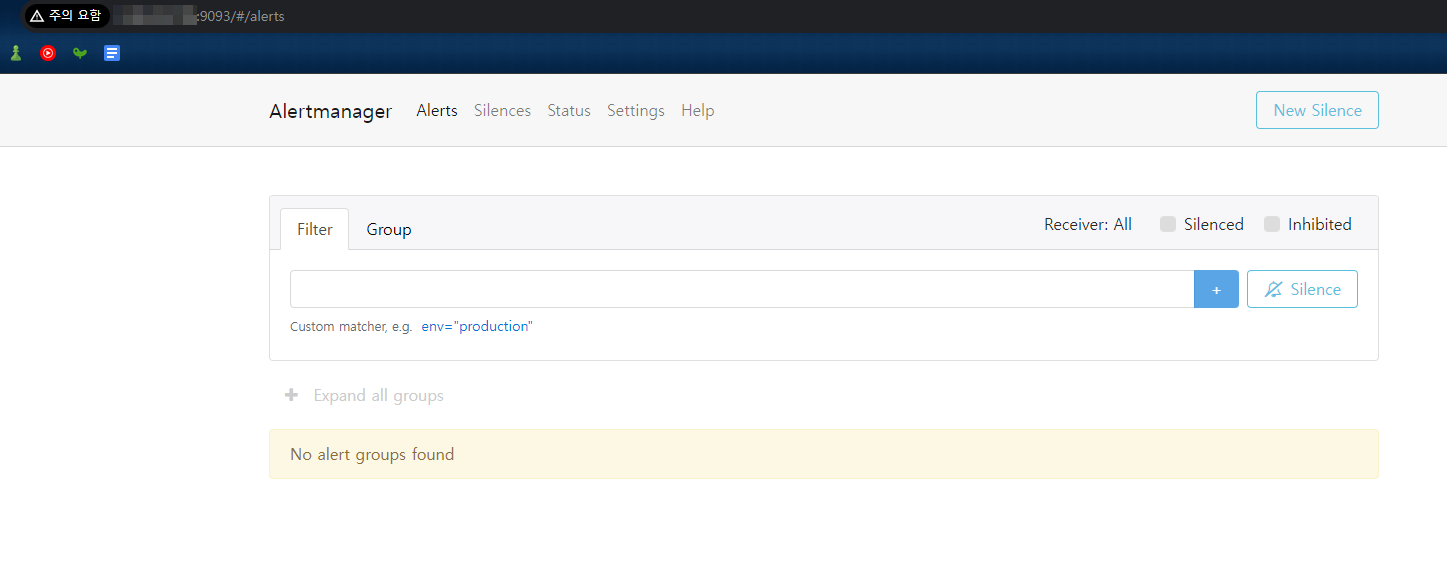Viewport: 1447px width, 582px height.
Task: Click the Alertmanager brand link
Action: coord(331,111)
